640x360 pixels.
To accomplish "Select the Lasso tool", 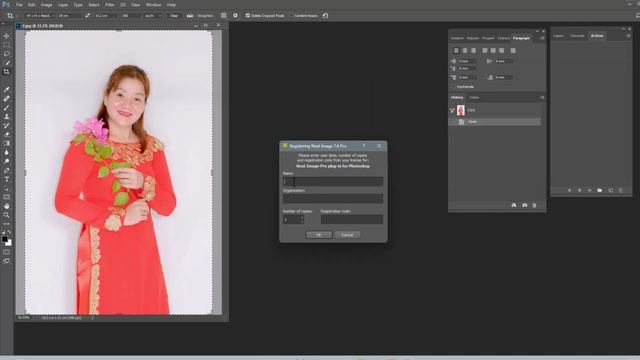I will coord(7,54).
